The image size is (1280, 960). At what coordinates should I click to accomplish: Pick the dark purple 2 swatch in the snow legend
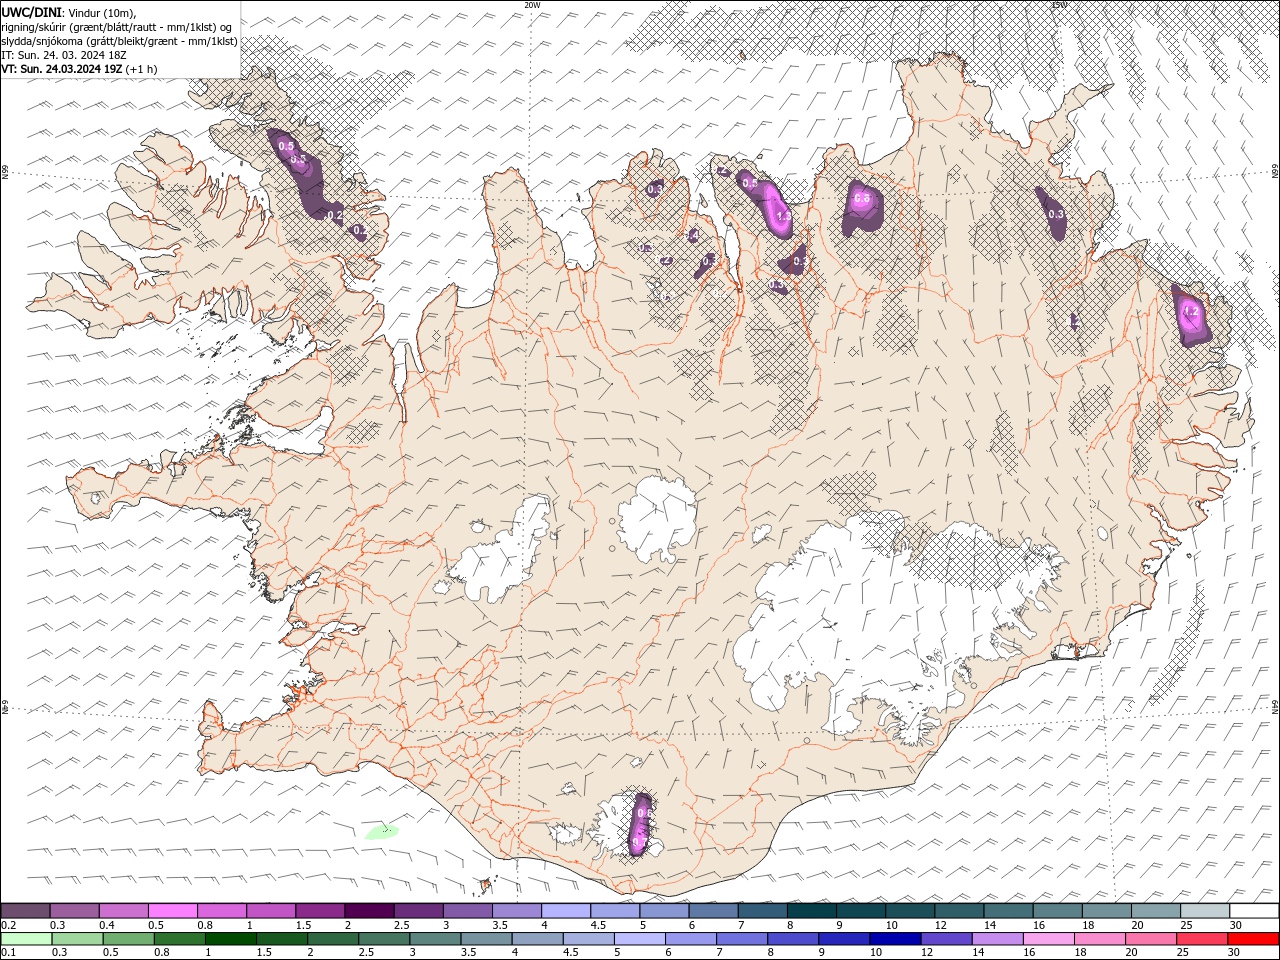[368, 911]
